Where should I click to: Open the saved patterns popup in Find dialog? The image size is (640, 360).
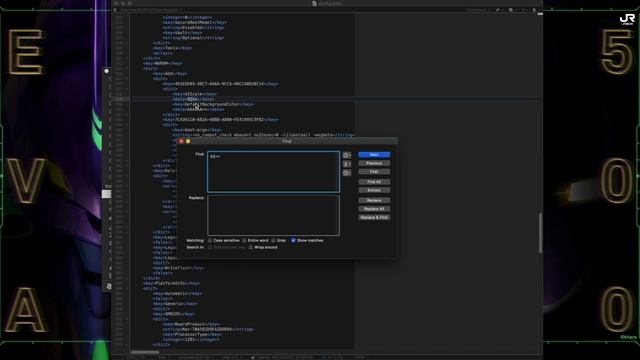pos(347,164)
